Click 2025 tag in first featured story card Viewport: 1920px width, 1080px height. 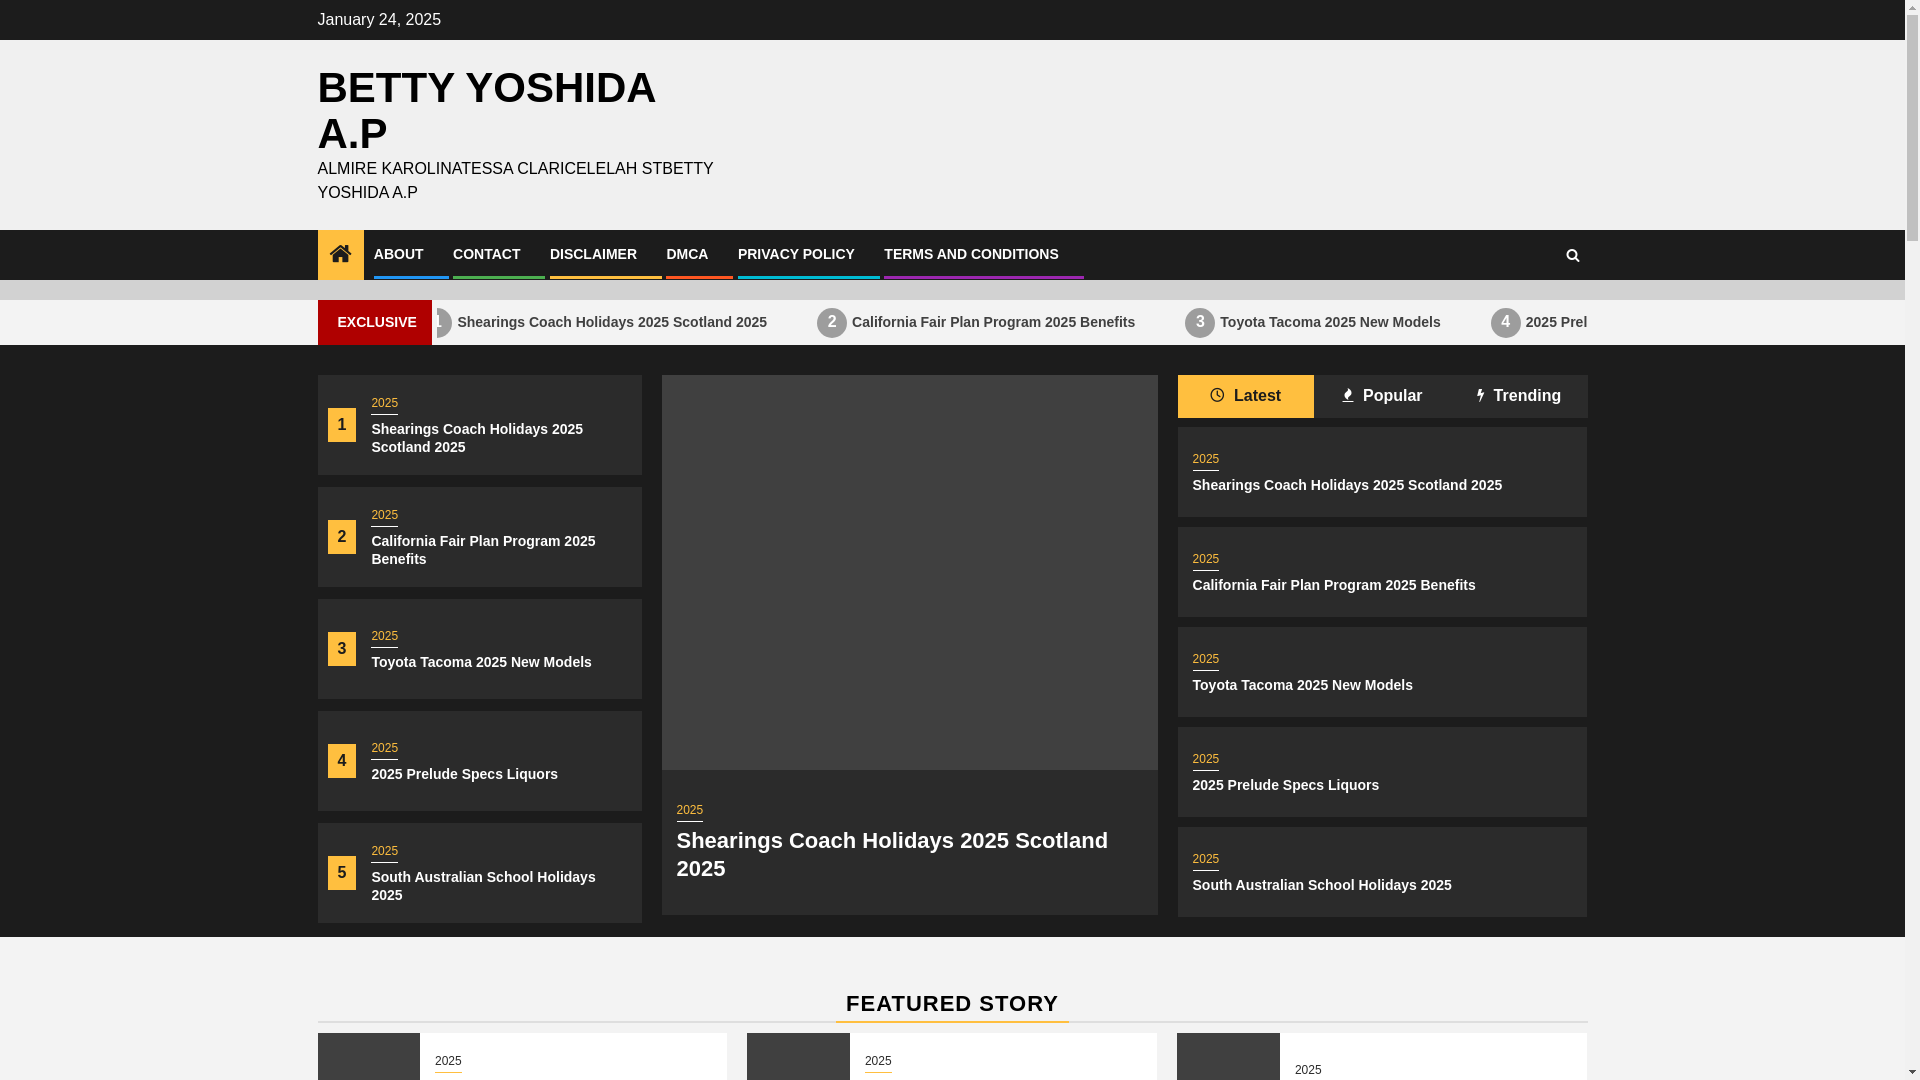[448, 1061]
